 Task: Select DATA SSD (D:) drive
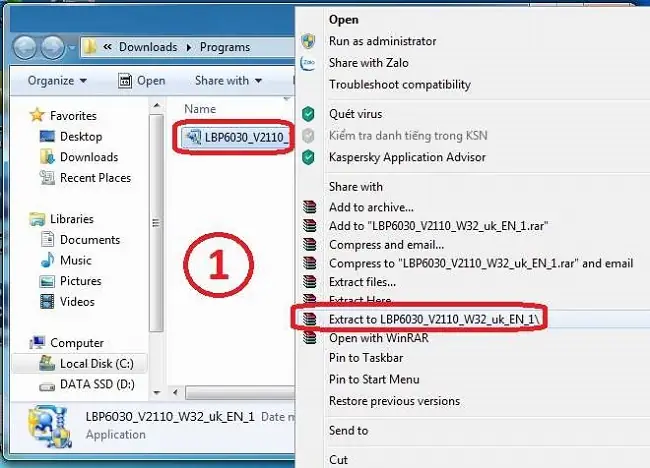click(x=87, y=384)
